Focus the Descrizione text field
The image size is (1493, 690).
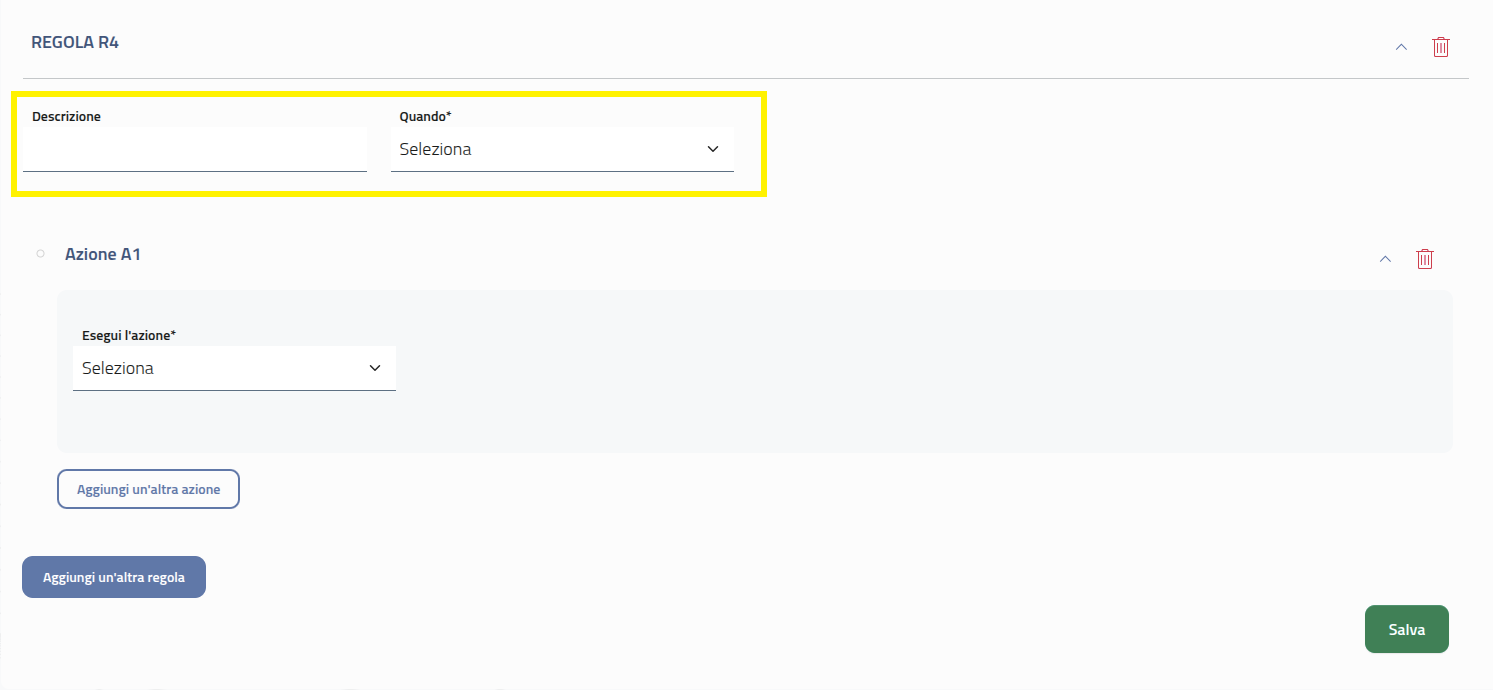tap(194, 150)
